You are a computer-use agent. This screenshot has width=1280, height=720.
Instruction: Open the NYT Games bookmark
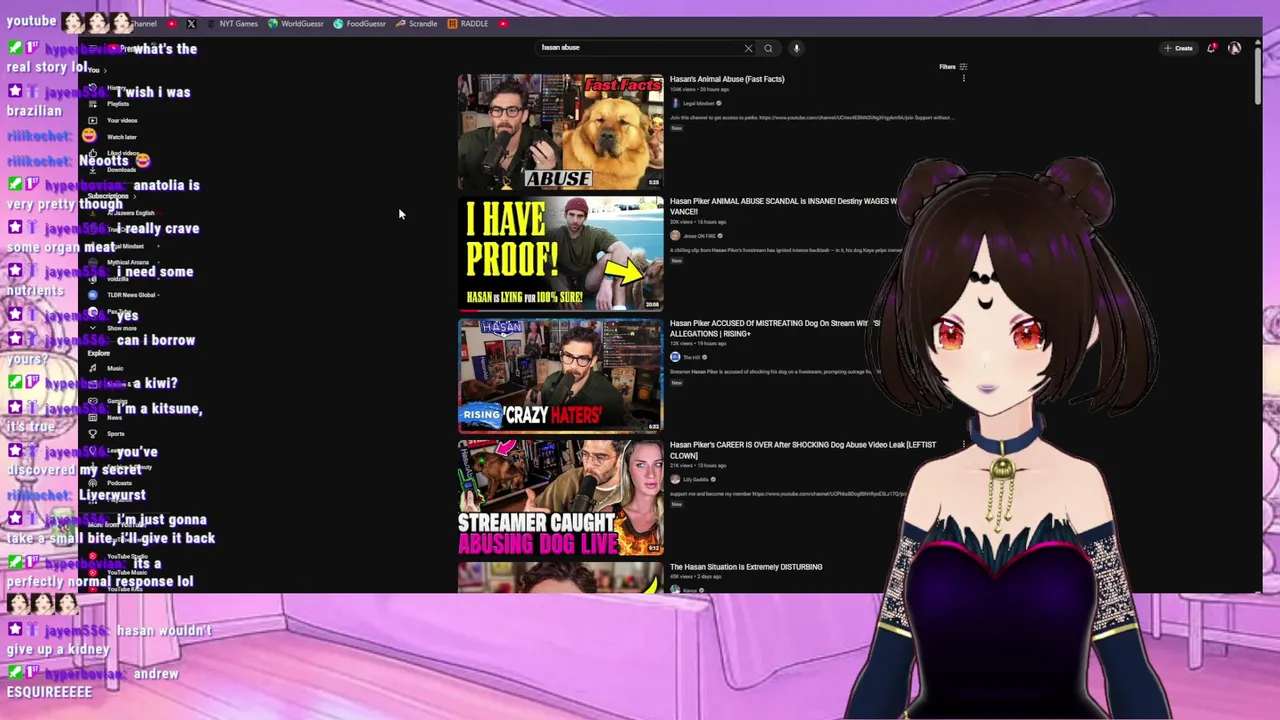(232, 23)
